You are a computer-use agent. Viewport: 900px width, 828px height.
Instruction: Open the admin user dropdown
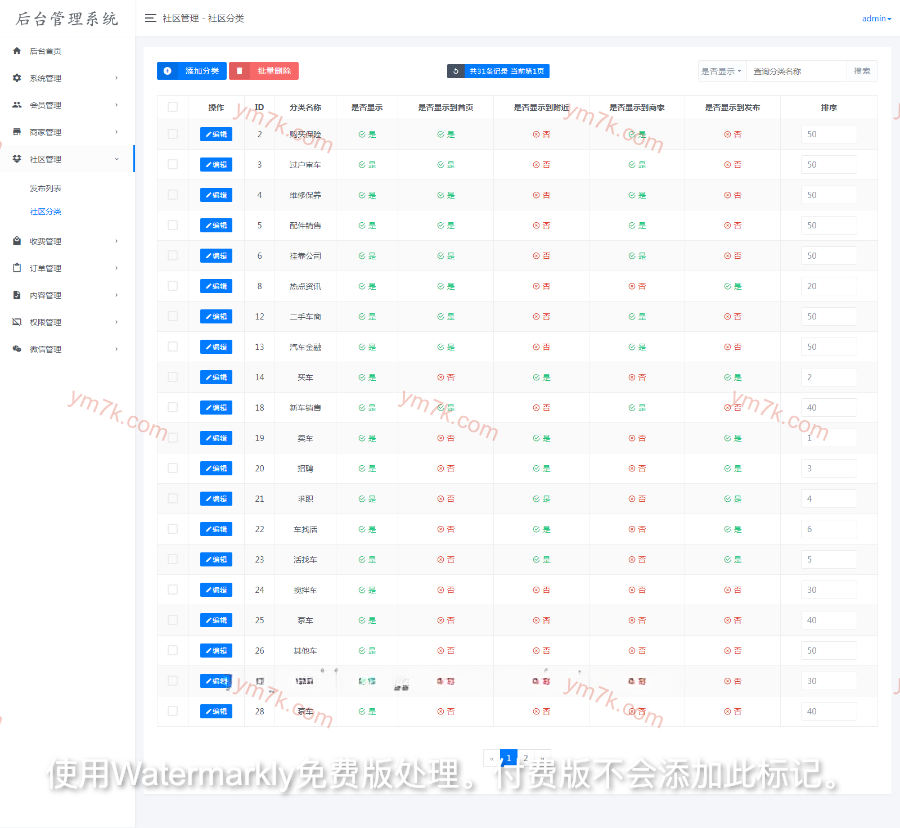876,18
